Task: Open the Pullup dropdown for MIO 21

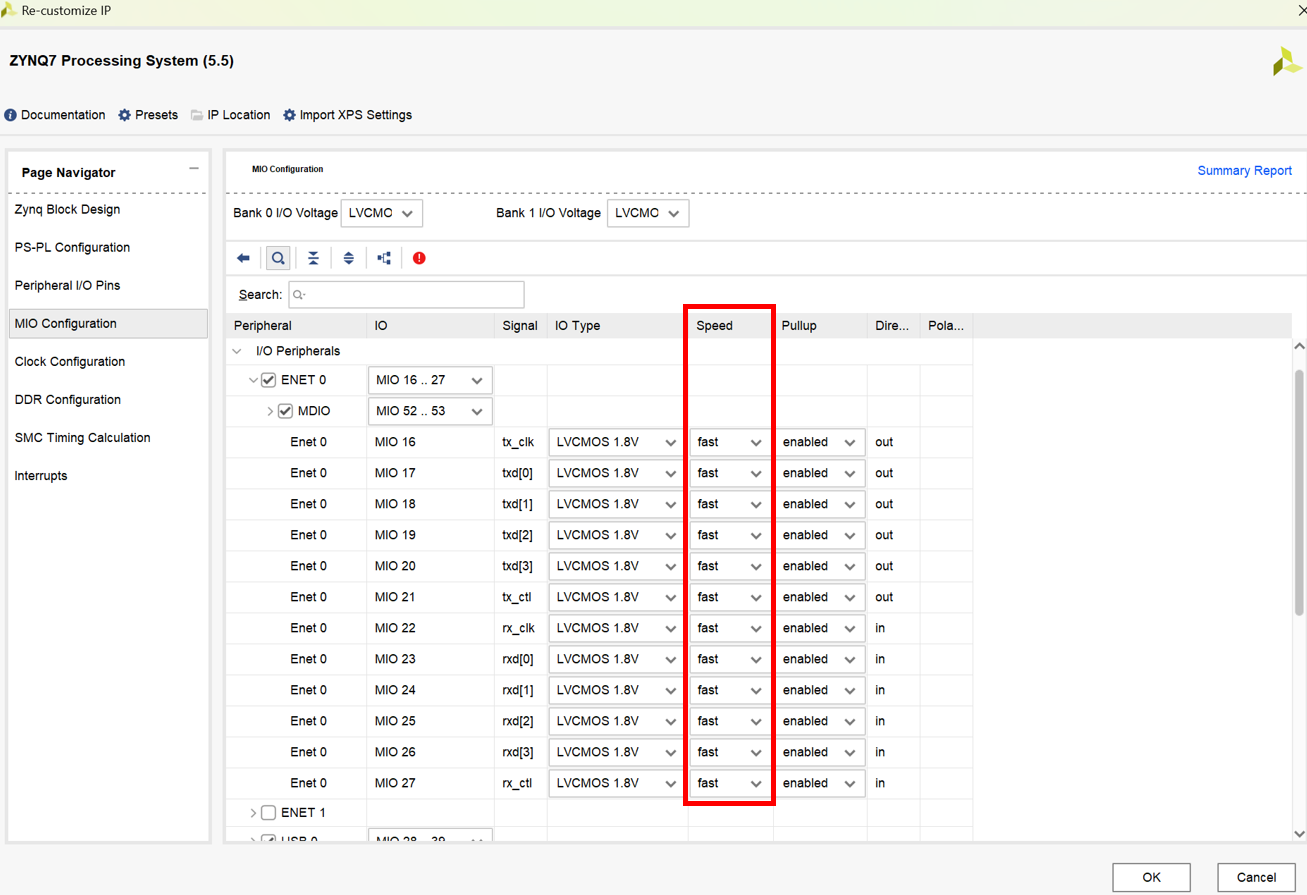Action: coord(820,597)
